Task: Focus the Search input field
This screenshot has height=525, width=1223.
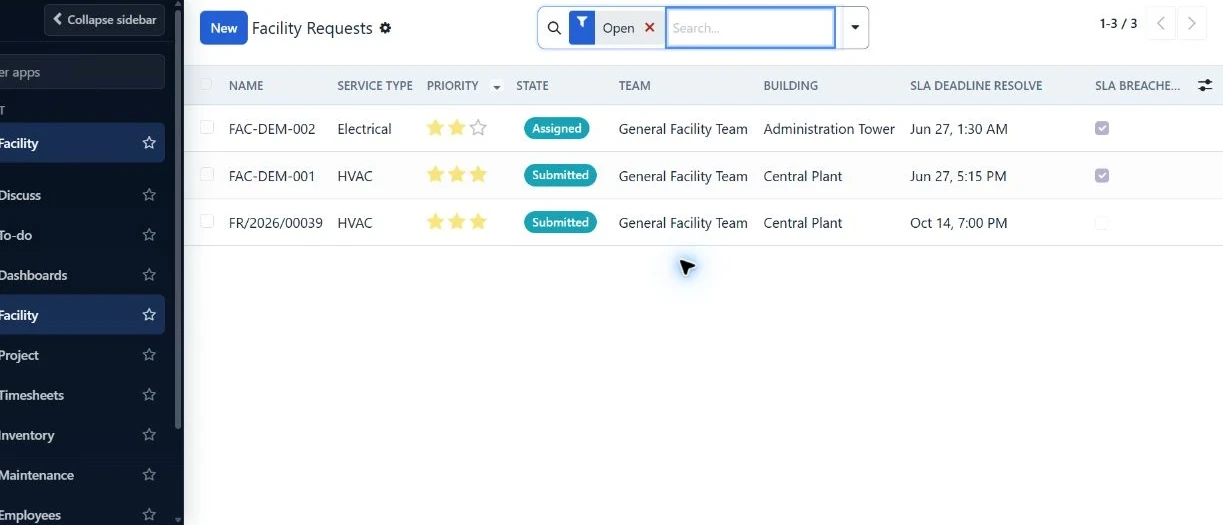Action: (x=750, y=28)
